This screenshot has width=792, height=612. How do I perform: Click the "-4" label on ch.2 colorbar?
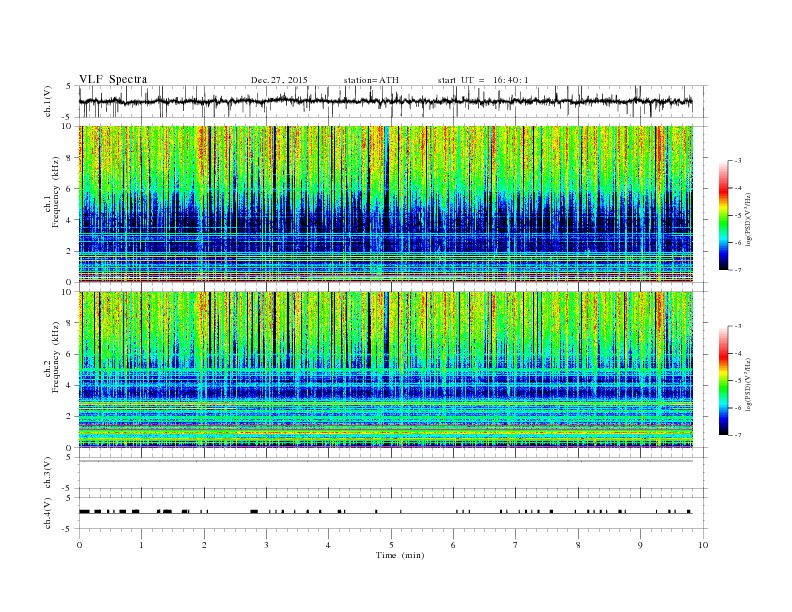[738, 353]
